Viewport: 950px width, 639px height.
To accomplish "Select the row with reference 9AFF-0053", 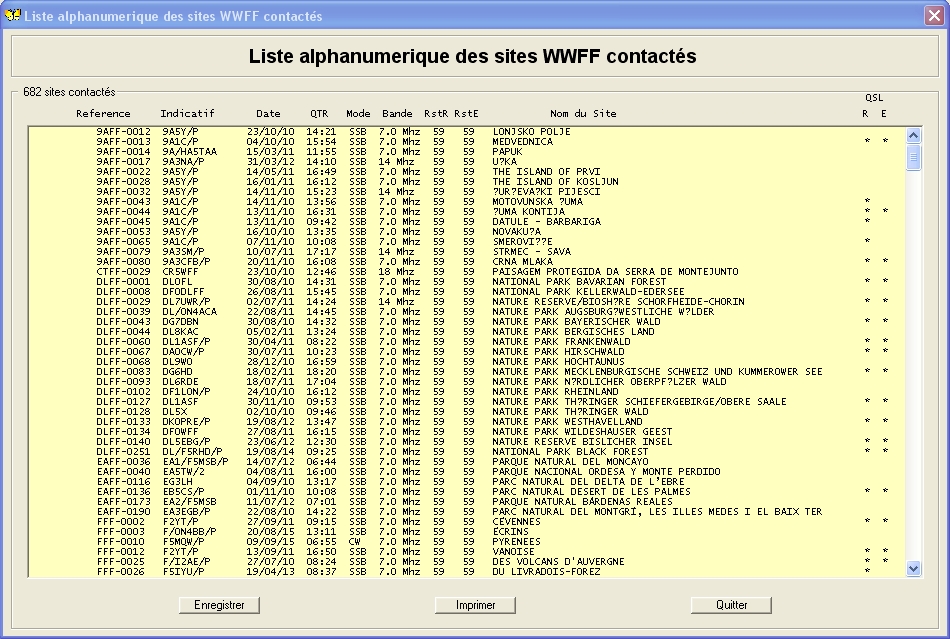I will click(467, 231).
